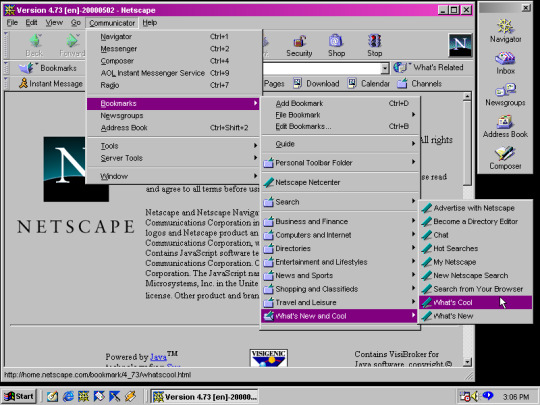Expand Business and Finance bookmarks folder
The width and height of the screenshot is (540, 405).
340,221
